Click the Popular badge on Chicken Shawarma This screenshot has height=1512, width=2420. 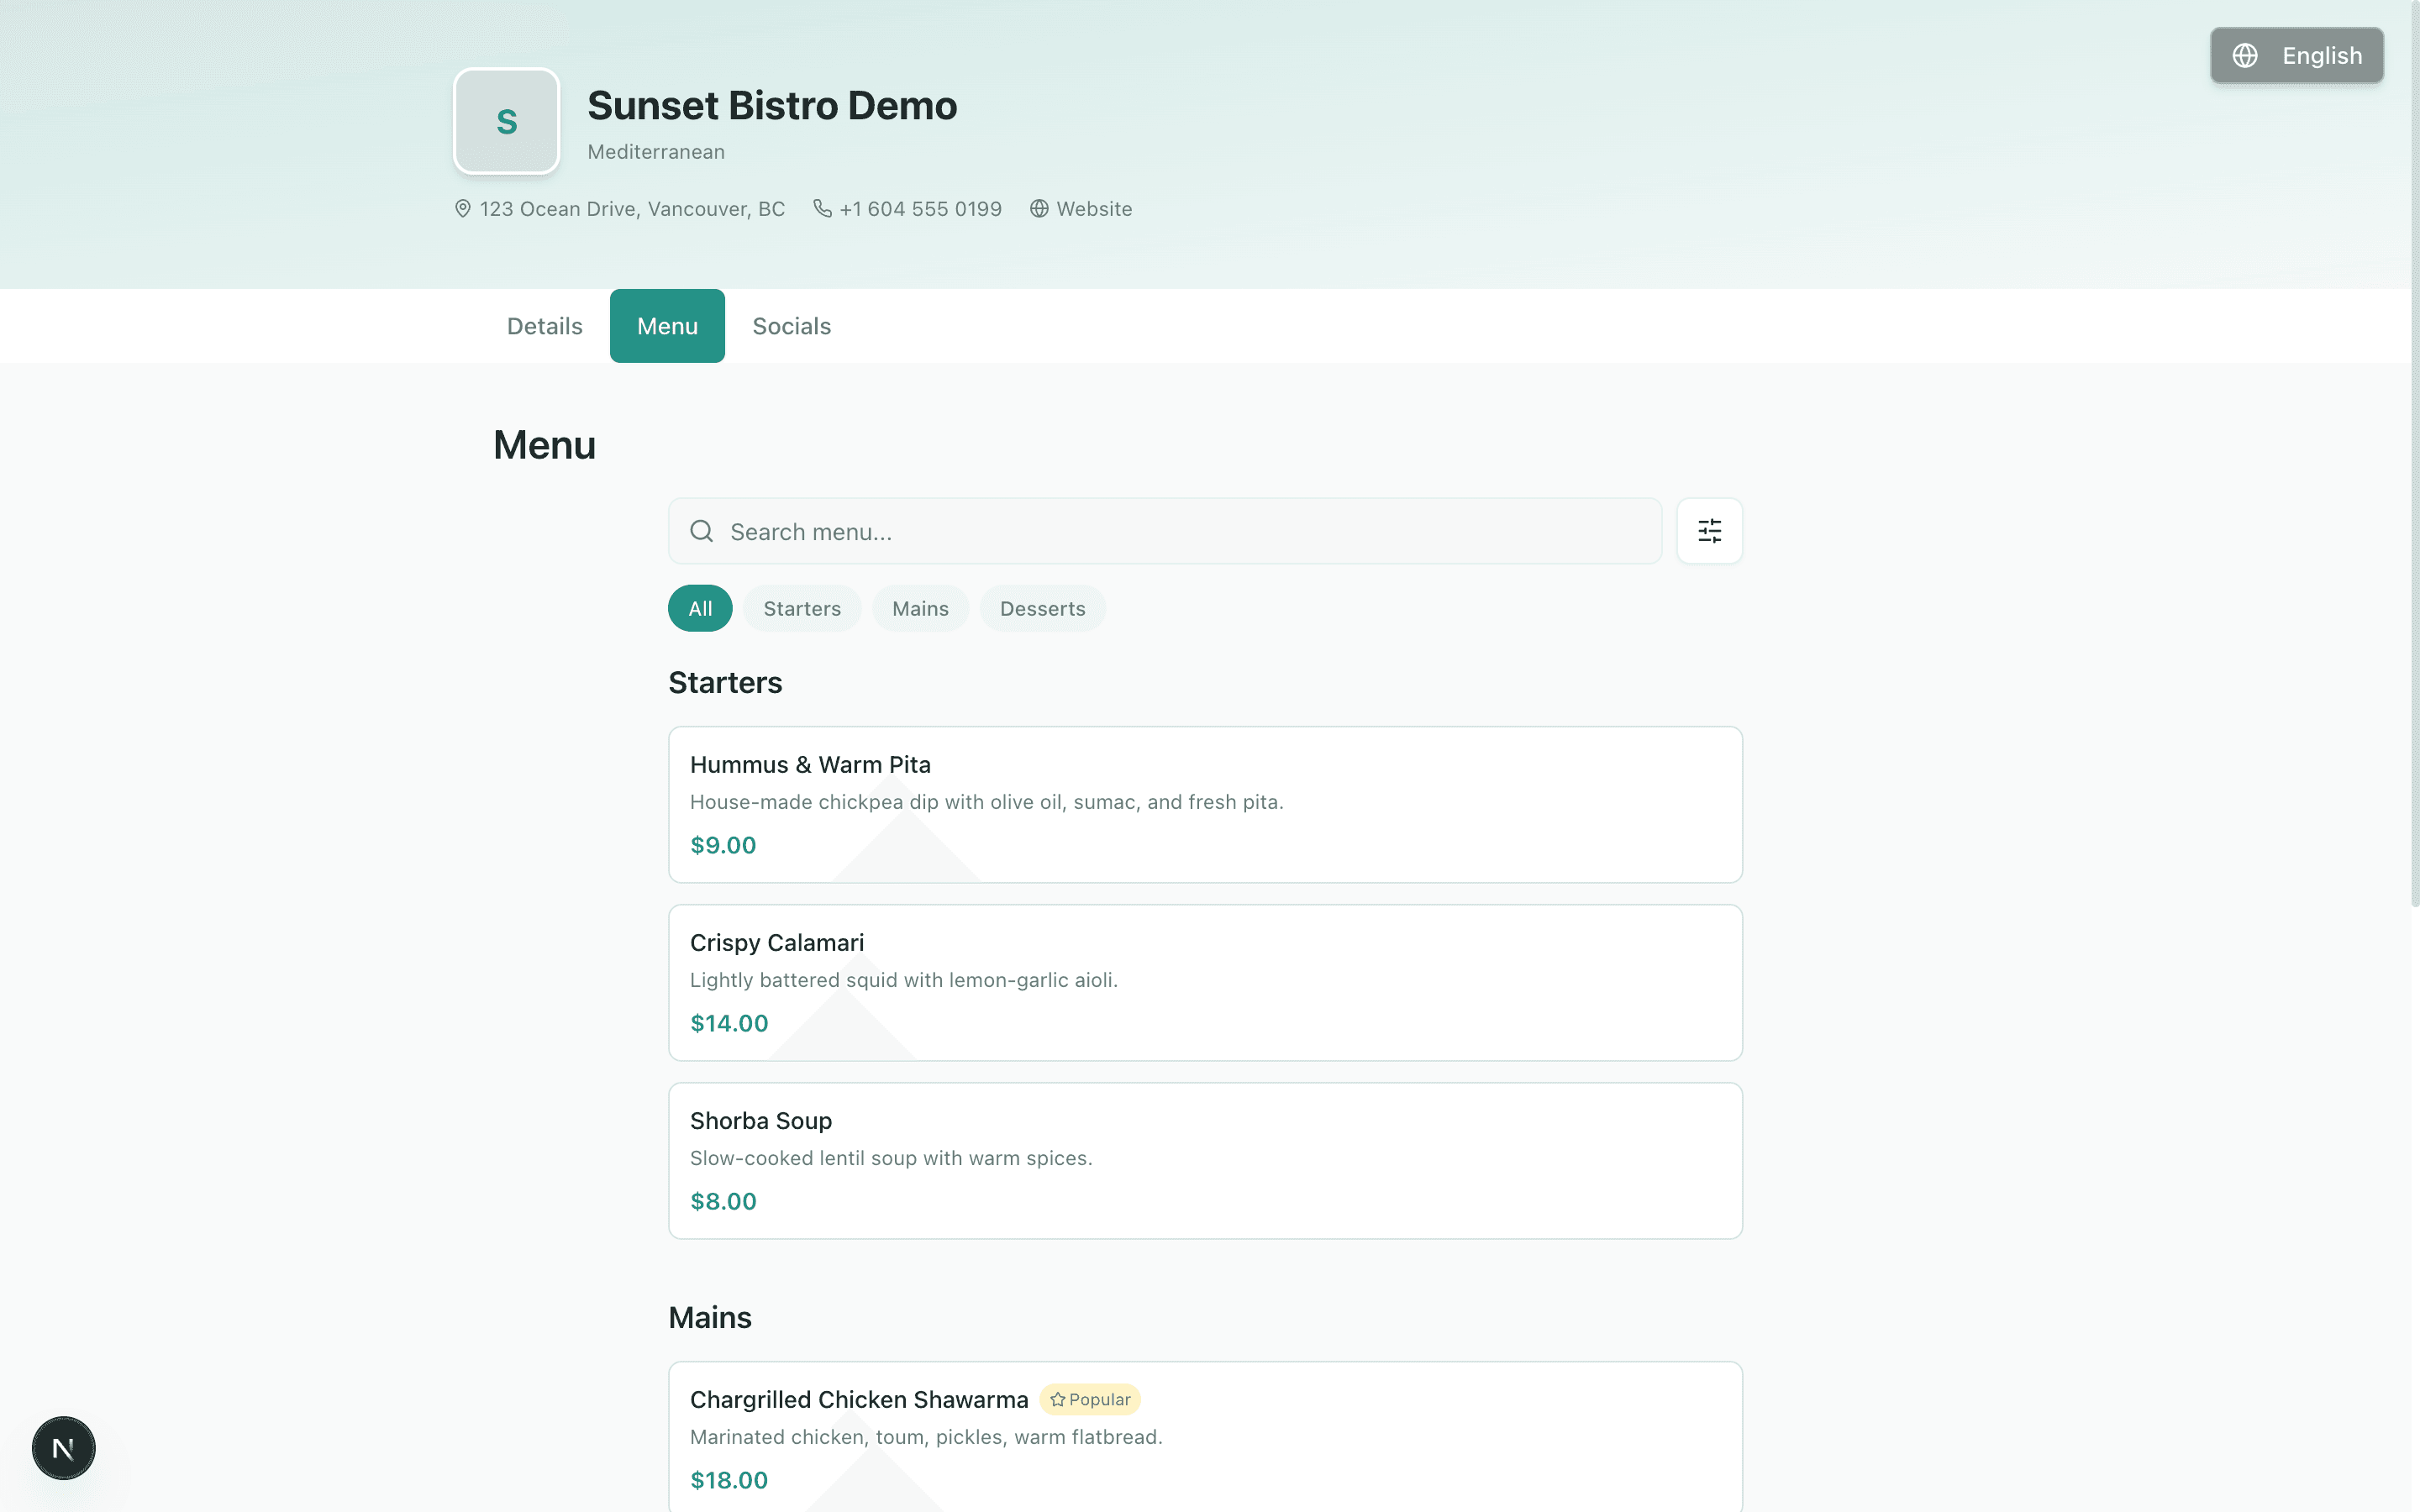click(1090, 1399)
